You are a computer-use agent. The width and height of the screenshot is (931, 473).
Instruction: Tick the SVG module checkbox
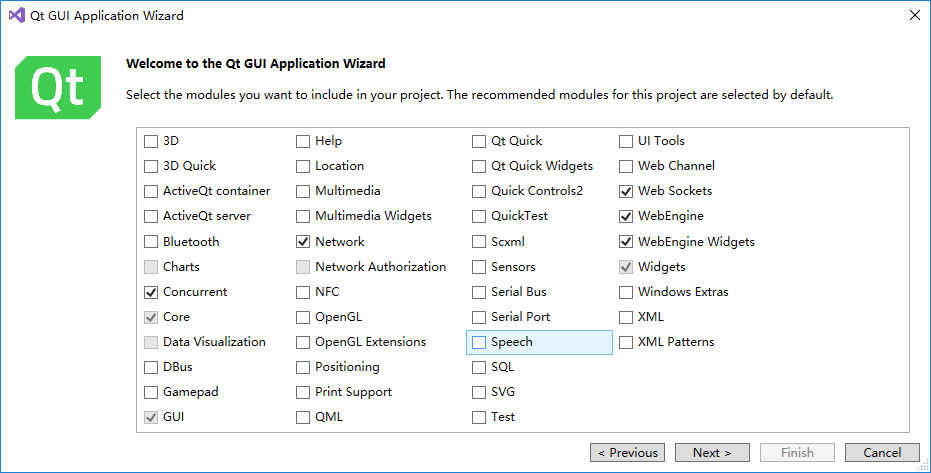(x=479, y=392)
